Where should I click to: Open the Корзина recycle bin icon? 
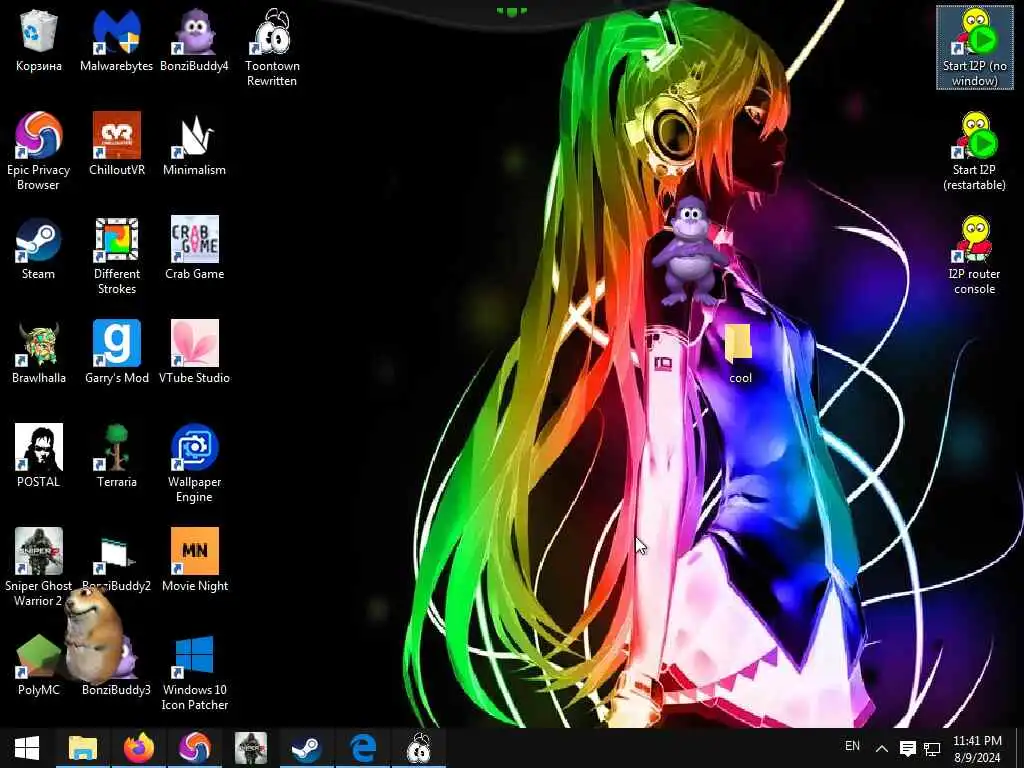point(39,40)
